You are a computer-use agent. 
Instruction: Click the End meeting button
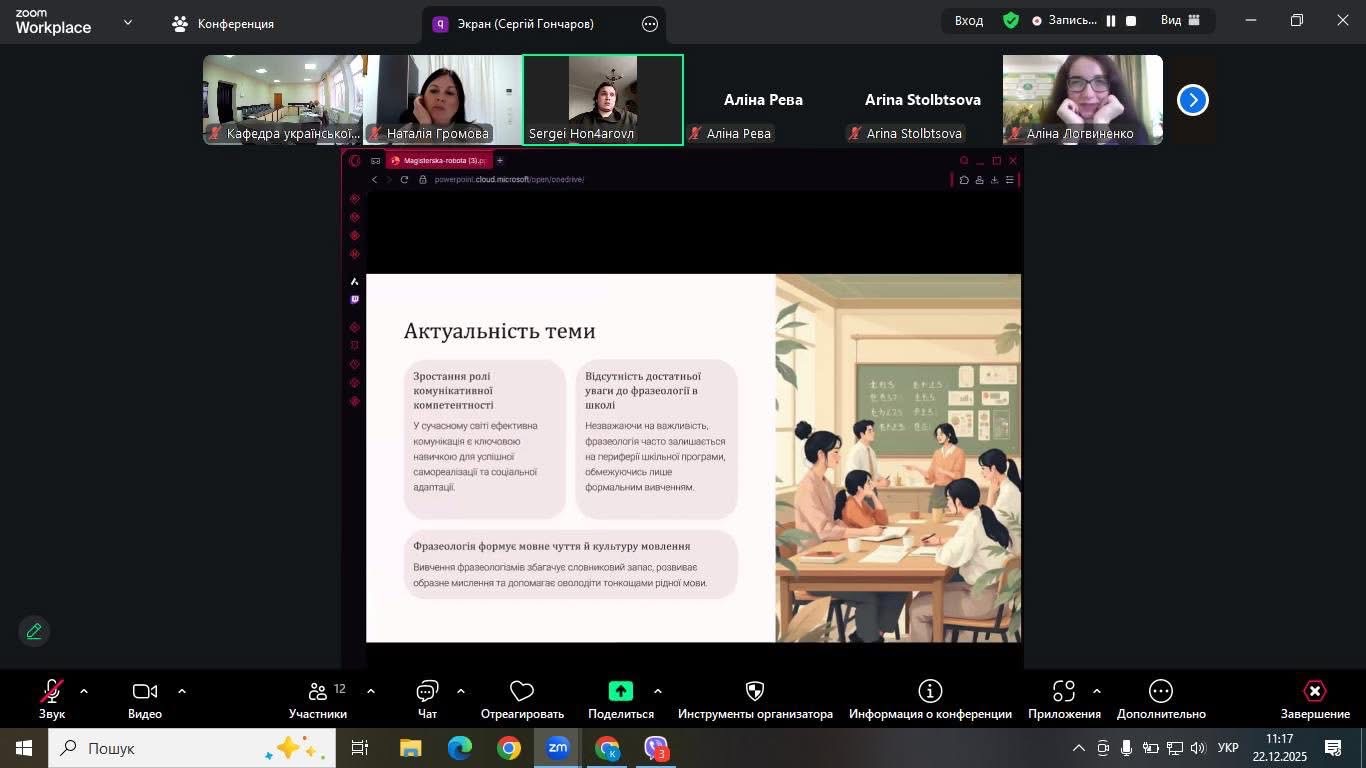[x=1315, y=692]
